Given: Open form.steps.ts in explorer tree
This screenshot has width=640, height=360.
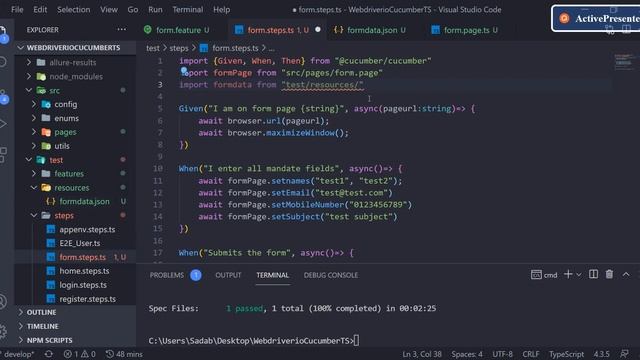Looking at the screenshot, I should coord(76,257).
